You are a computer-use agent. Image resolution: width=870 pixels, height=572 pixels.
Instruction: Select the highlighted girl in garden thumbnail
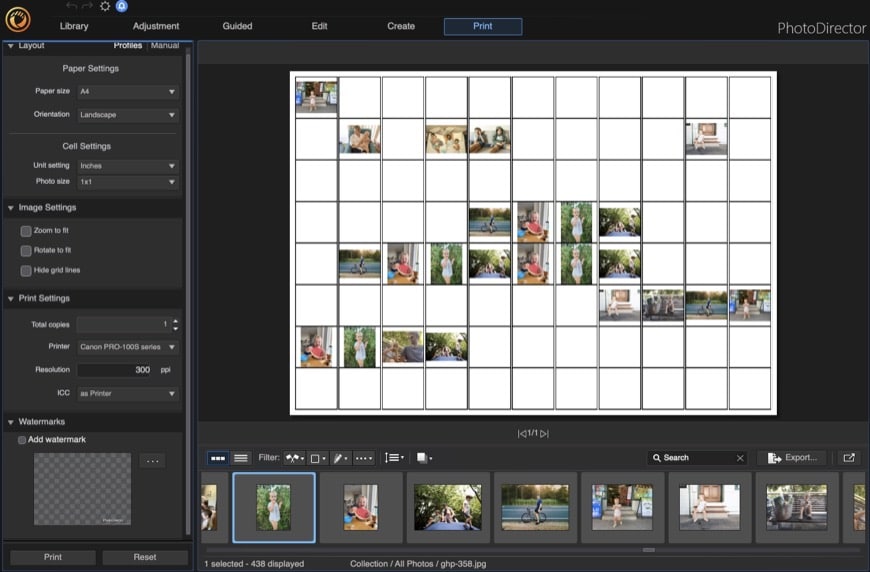click(x=274, y=507)
